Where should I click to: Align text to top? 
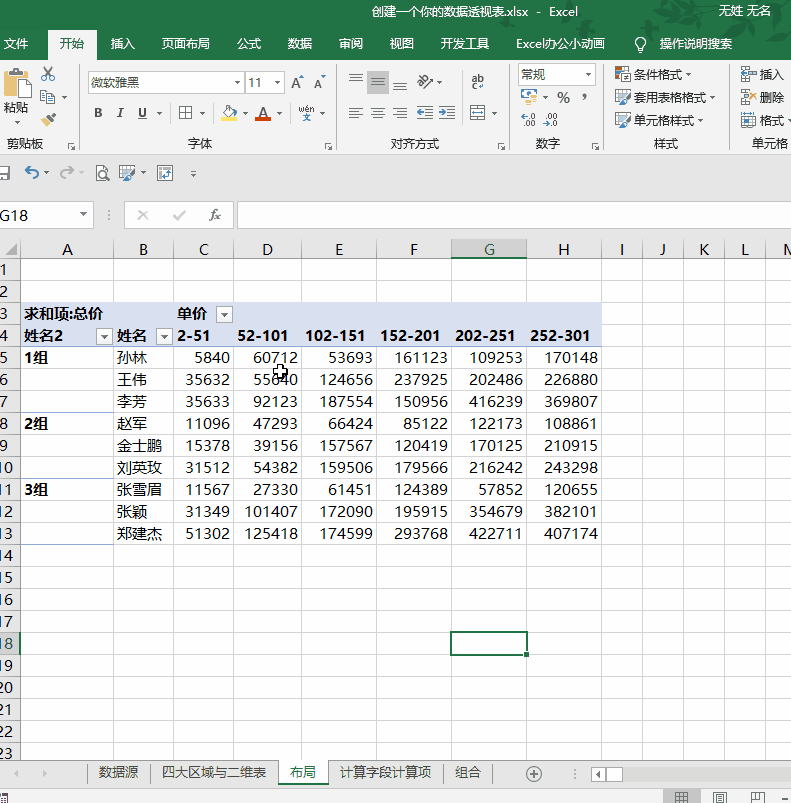tap(356, 78)
